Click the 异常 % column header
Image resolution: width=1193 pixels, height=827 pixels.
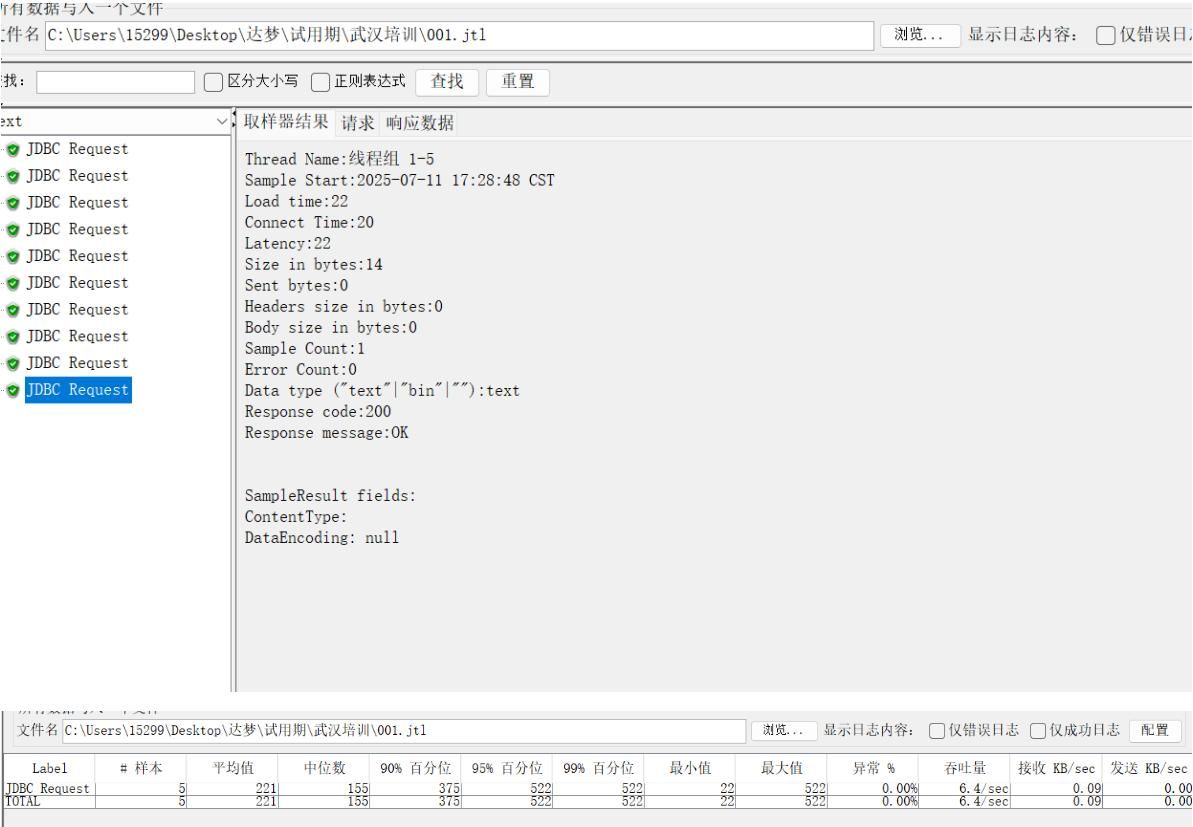[873, 768]
